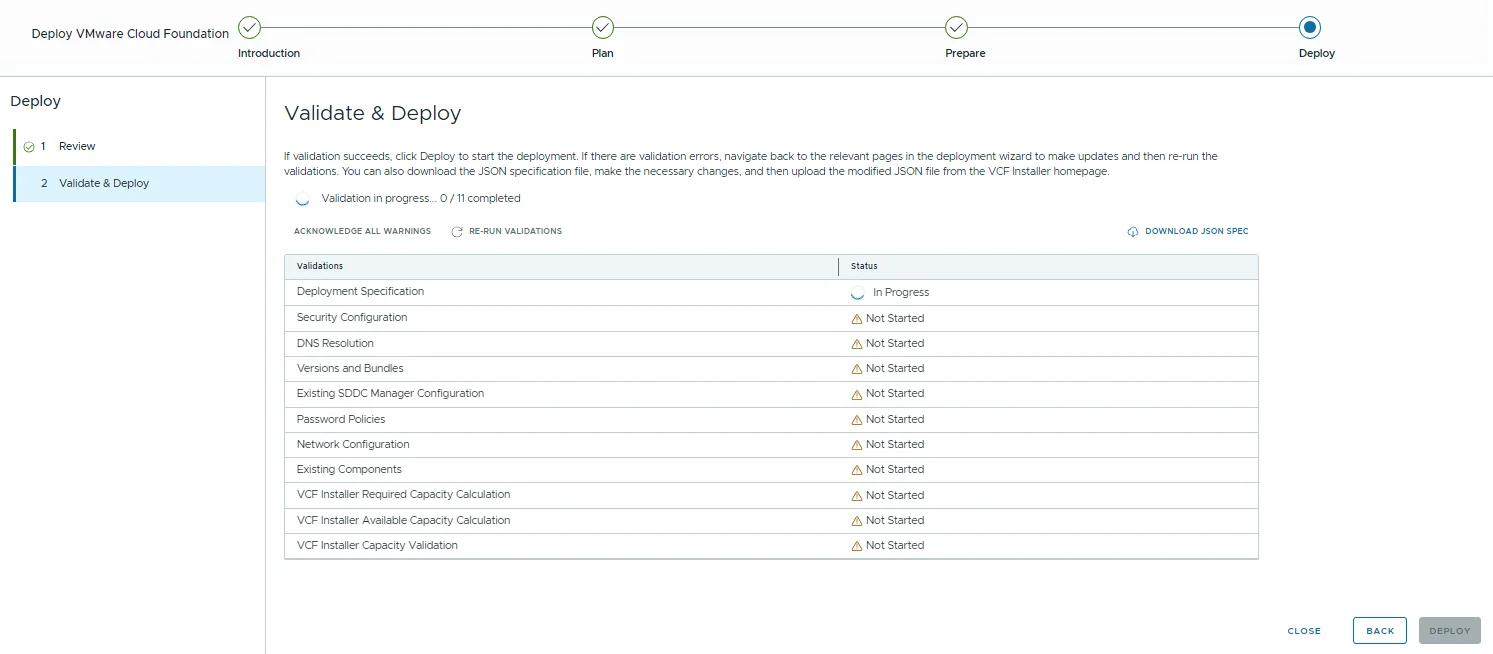Click the Deploy step active circle
Screen dimensions: 1493x654
[1309, 27]
